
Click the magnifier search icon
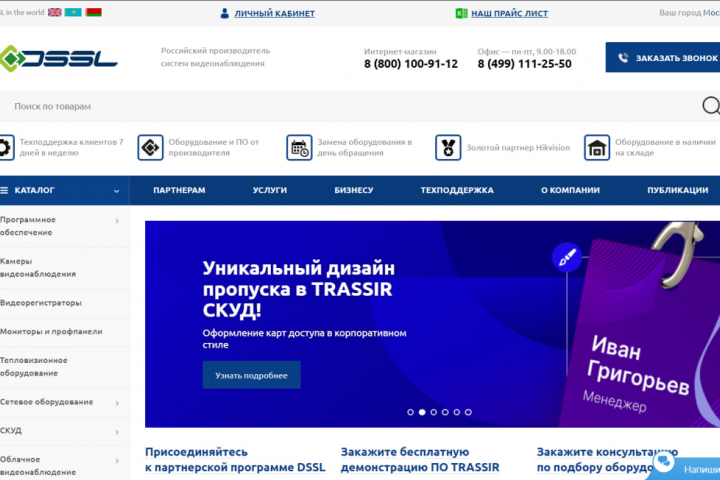coord(711,106)
